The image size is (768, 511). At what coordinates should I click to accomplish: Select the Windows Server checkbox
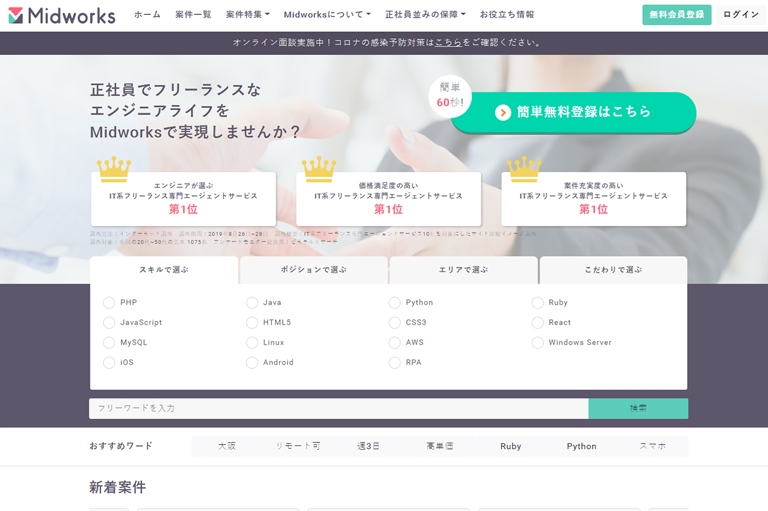click(537, 342)
